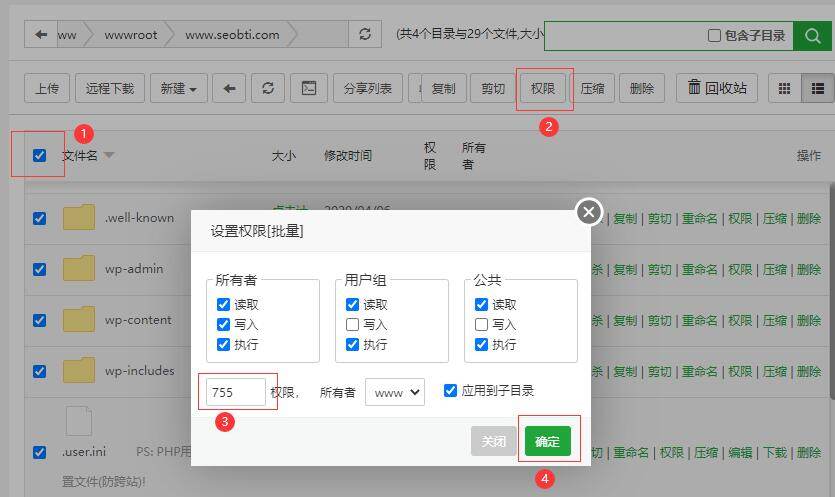Close the permission dialog with X icon
835x497 pixels.
pos(589,212)
